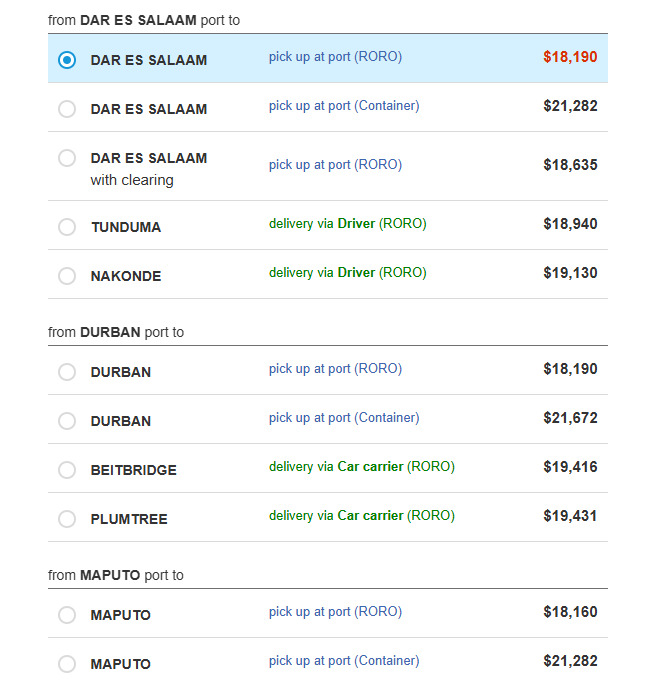Select Nakonde delivery via Driver radio
Viewport: 663px width, 684px height.
tap(67, 276)
